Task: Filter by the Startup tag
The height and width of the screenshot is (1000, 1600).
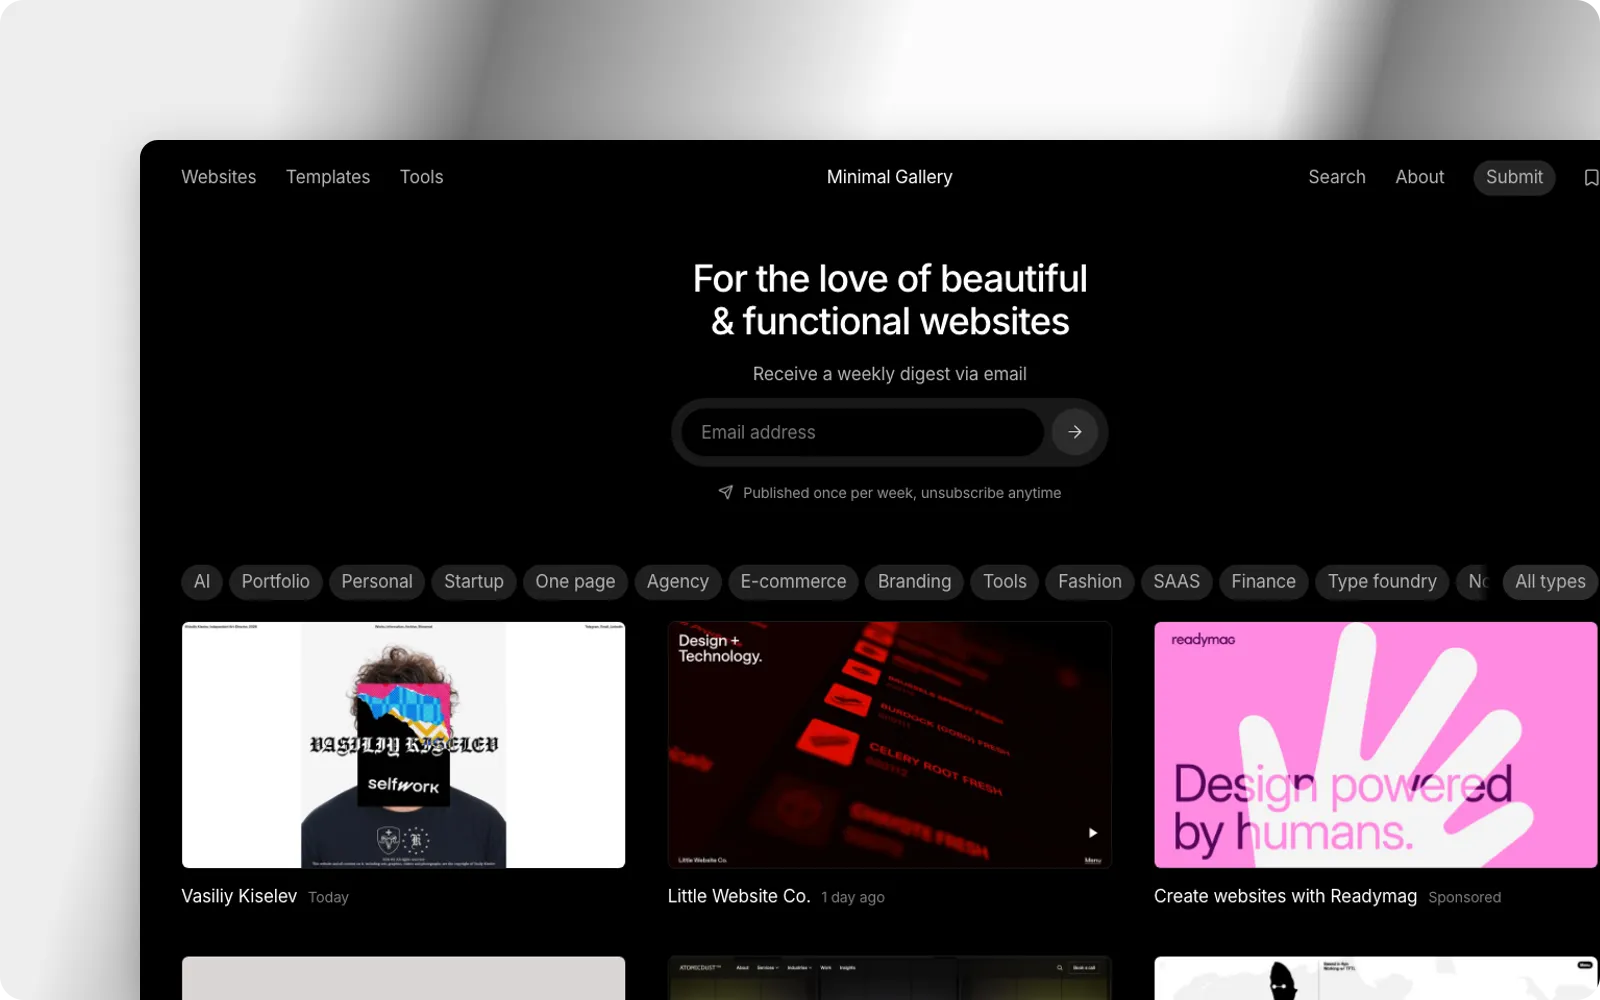Action: click(474, 582)
